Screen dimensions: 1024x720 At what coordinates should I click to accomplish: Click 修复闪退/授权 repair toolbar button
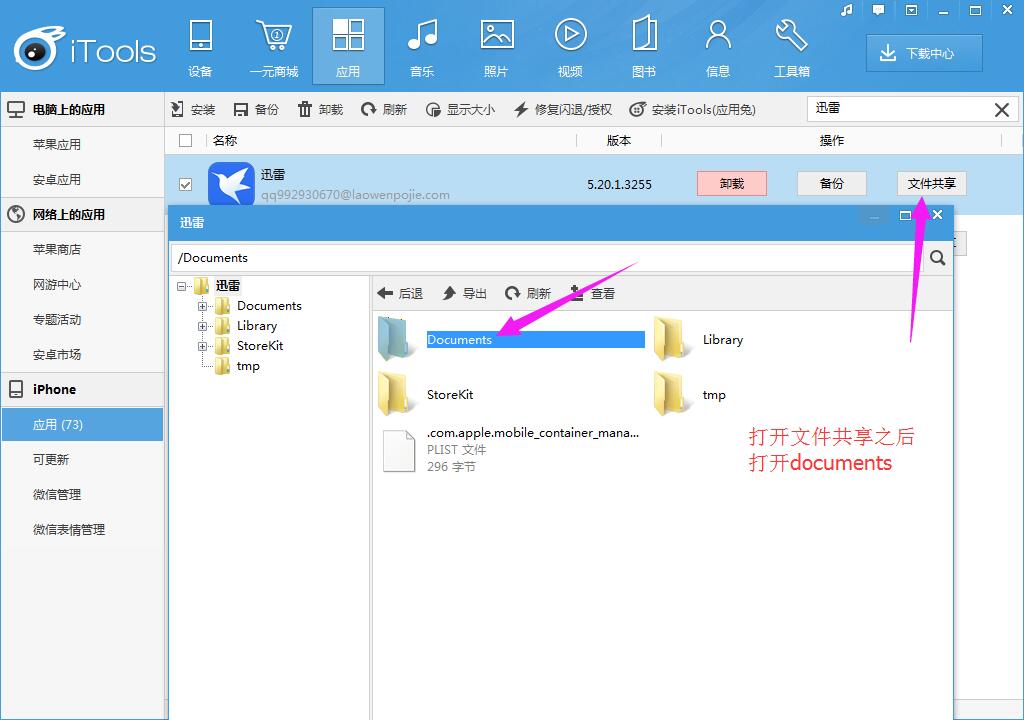(563, 109)
